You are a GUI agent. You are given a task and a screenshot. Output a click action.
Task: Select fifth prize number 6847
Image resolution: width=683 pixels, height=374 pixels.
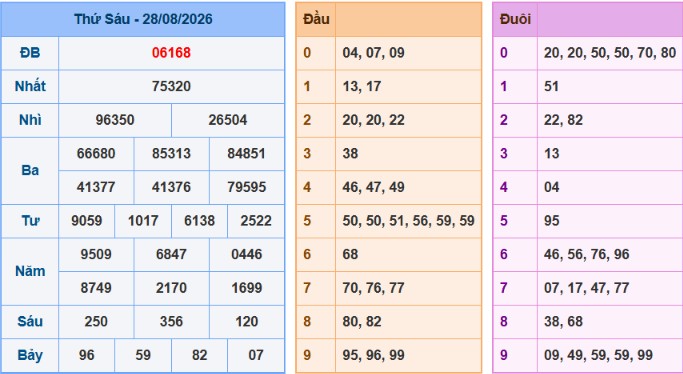171,254
